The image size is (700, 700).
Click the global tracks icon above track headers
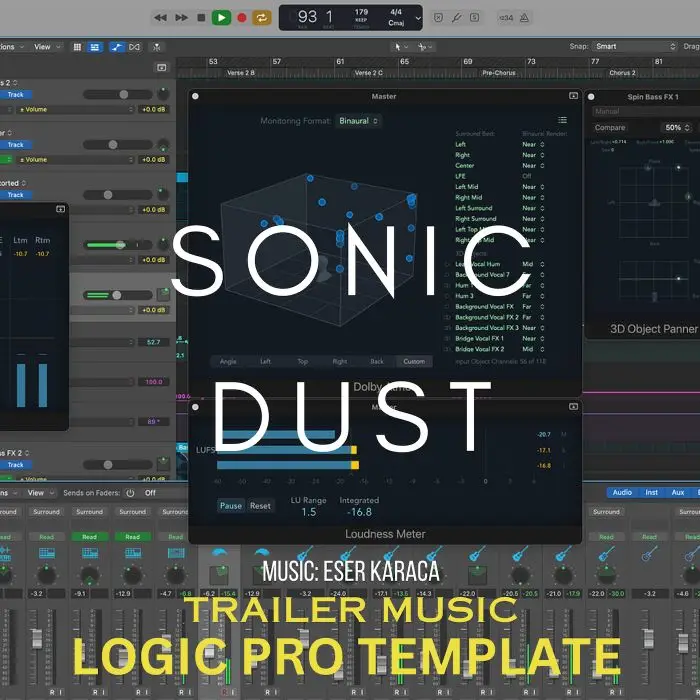pos(162,67)
